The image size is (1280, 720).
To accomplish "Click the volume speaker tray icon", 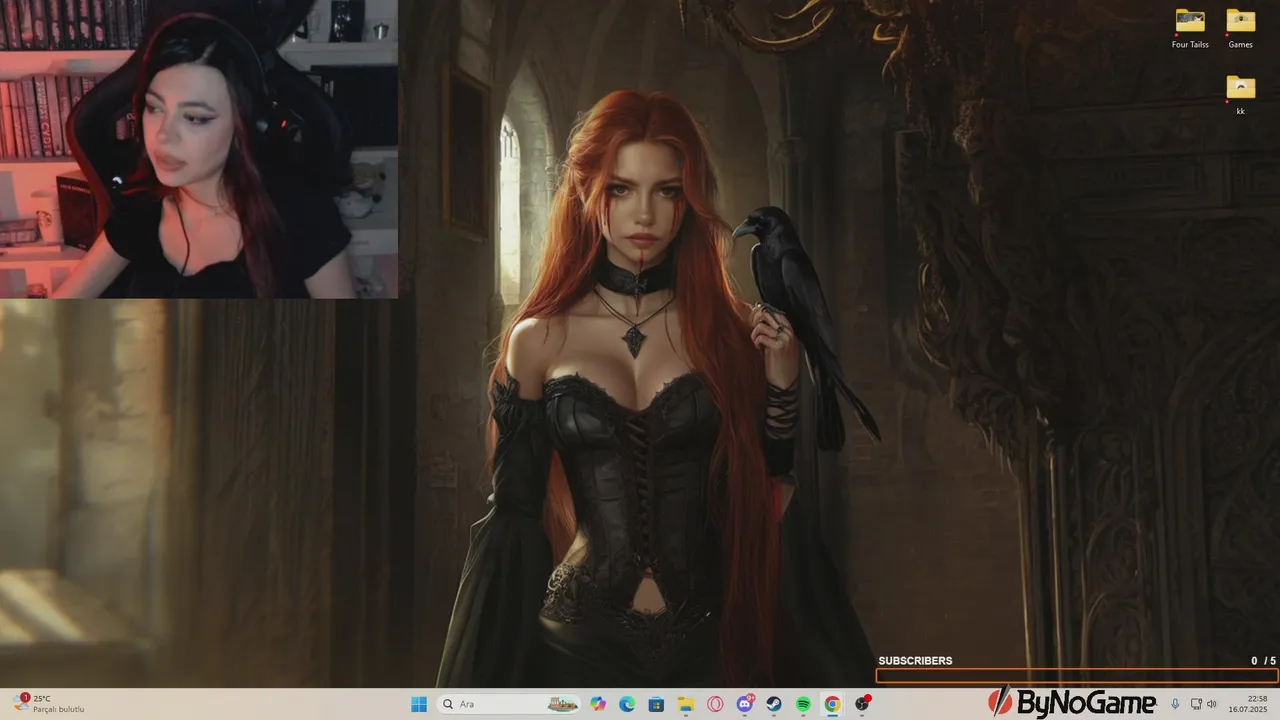I will pos(1212,704).
